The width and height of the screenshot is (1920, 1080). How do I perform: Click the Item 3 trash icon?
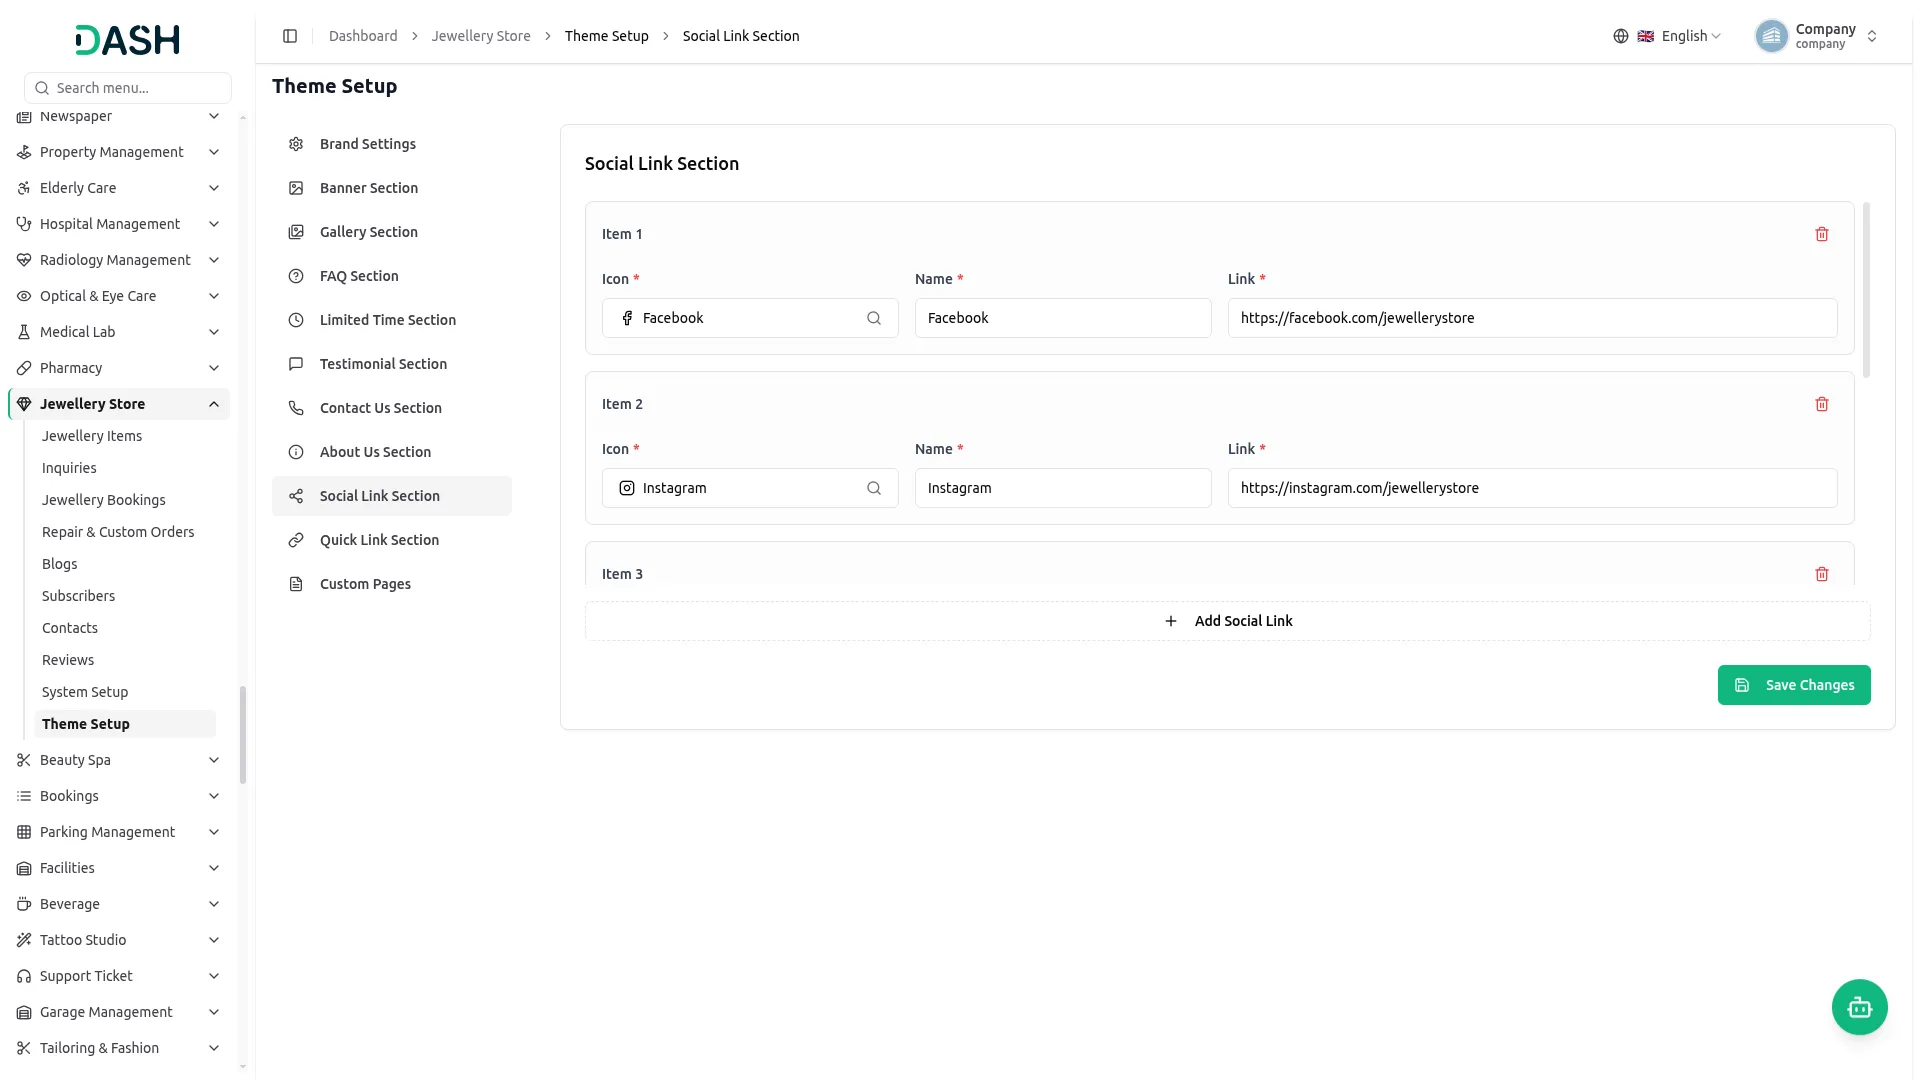coord(1821,574)
